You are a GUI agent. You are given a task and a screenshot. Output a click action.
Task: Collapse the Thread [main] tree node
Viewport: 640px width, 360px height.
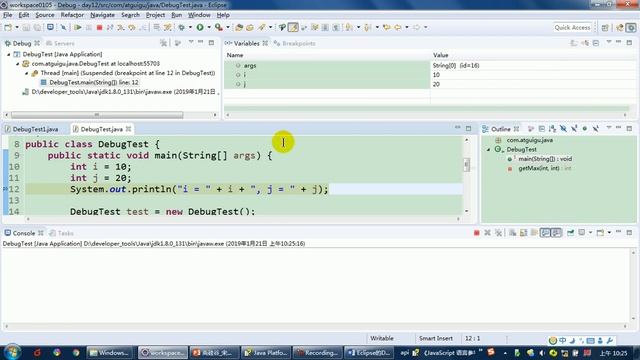pyautogui.click(x=27, y=73)
